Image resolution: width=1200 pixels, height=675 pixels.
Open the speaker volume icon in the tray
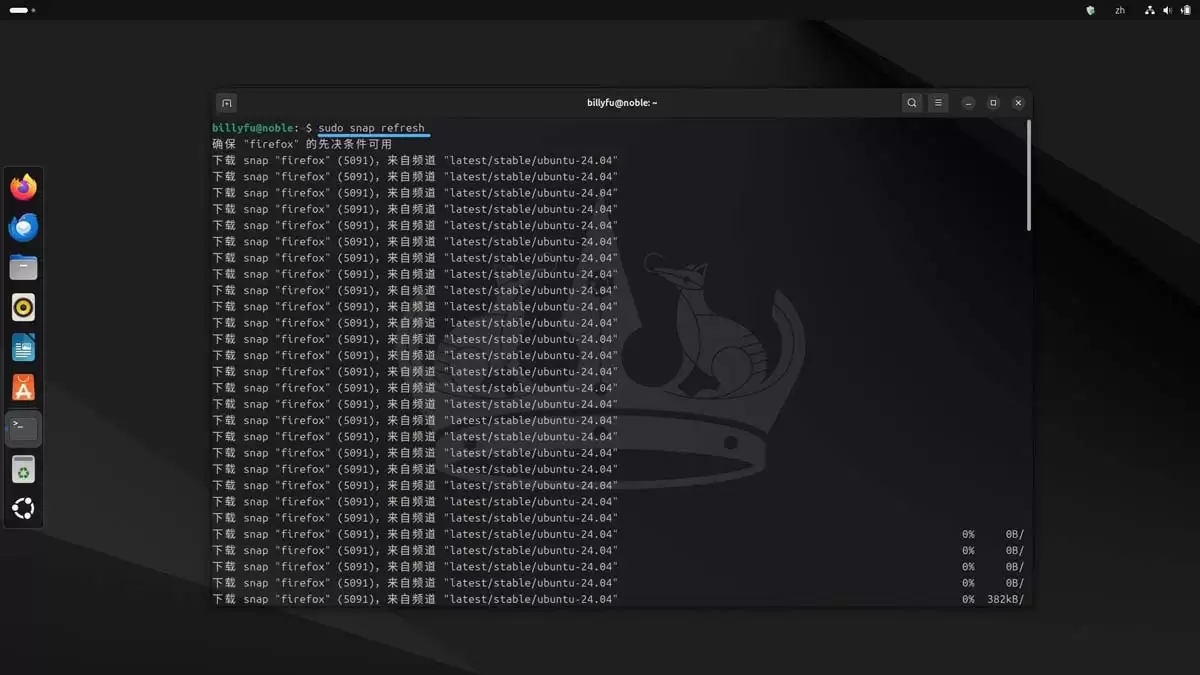pos(1168,10)
